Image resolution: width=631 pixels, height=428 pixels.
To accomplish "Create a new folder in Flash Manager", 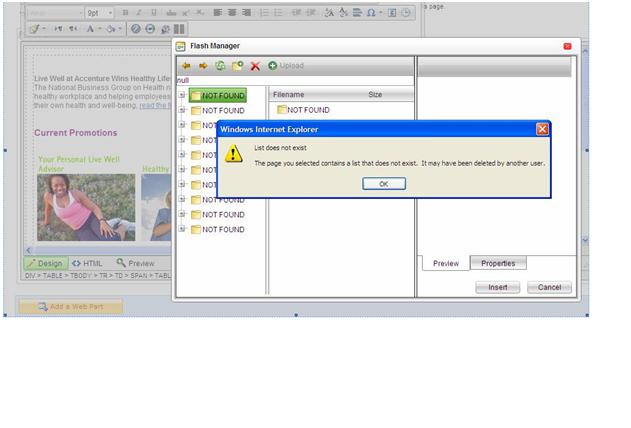I will (237, 66).
